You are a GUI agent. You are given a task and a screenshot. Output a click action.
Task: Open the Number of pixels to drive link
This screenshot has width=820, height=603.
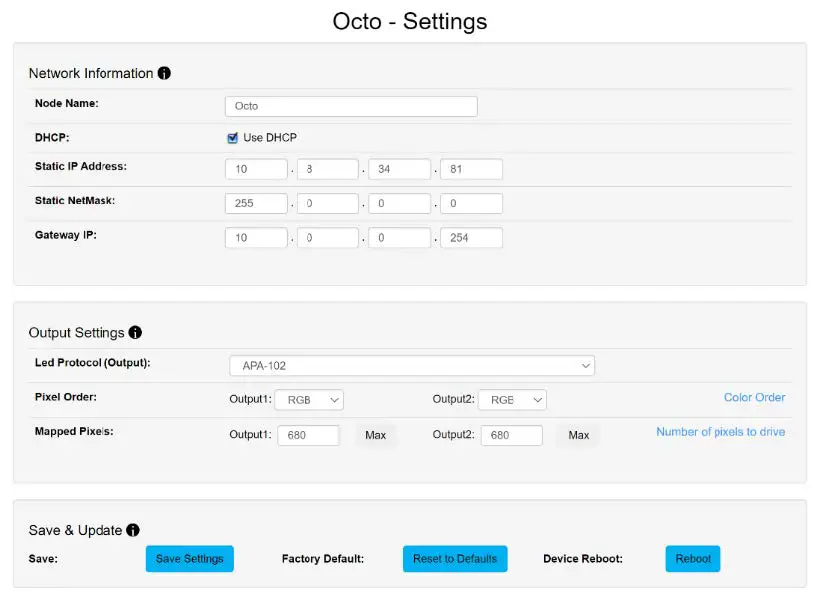(720, 432)
